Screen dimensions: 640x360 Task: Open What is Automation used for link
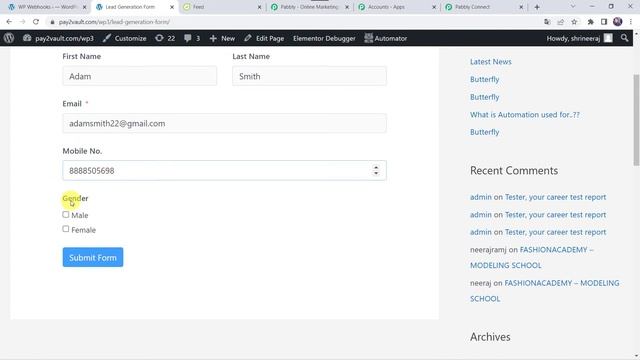(x=524, y=115)
